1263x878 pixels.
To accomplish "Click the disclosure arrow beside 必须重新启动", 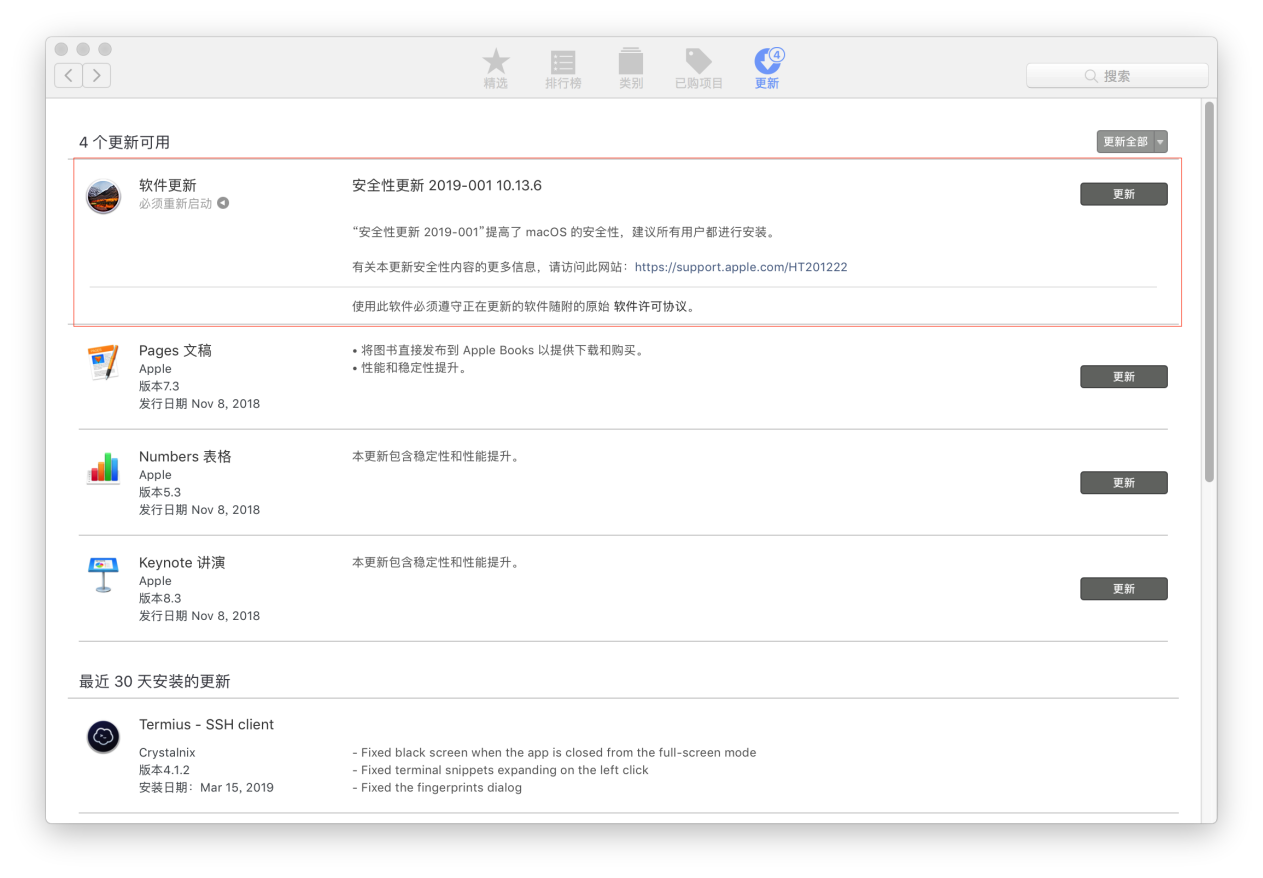I will tap(222, 202).
